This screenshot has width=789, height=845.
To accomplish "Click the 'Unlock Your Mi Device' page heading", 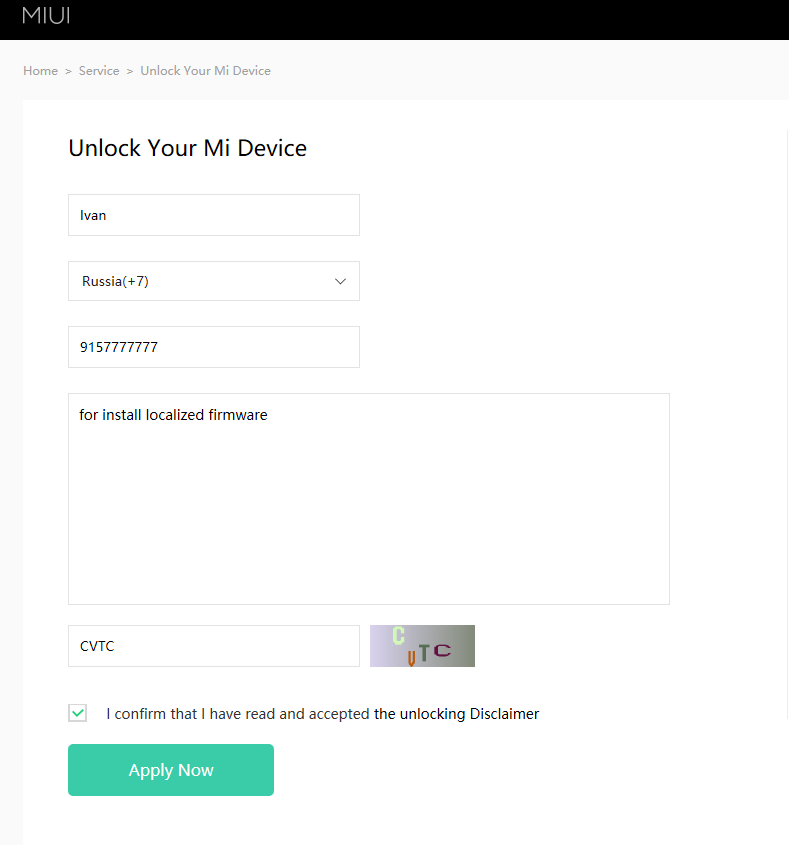I will click(187, 148).
